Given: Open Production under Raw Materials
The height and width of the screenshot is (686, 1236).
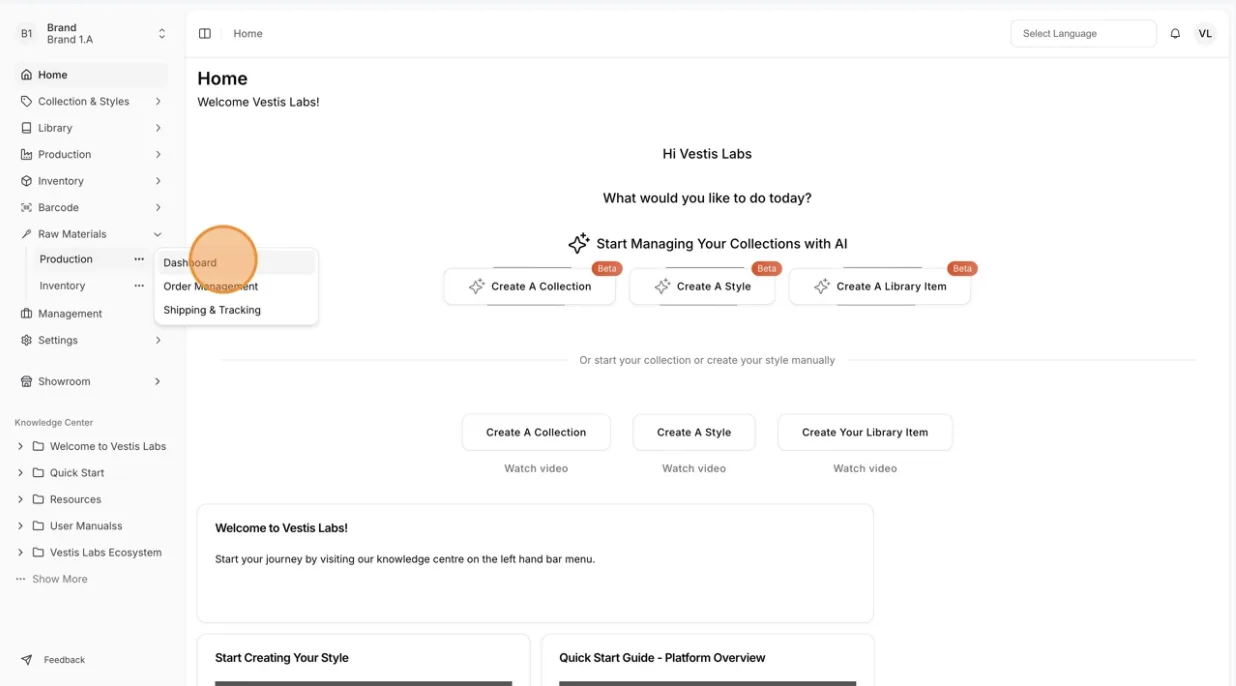Looking at the screenshot, I should coord(66,259).
